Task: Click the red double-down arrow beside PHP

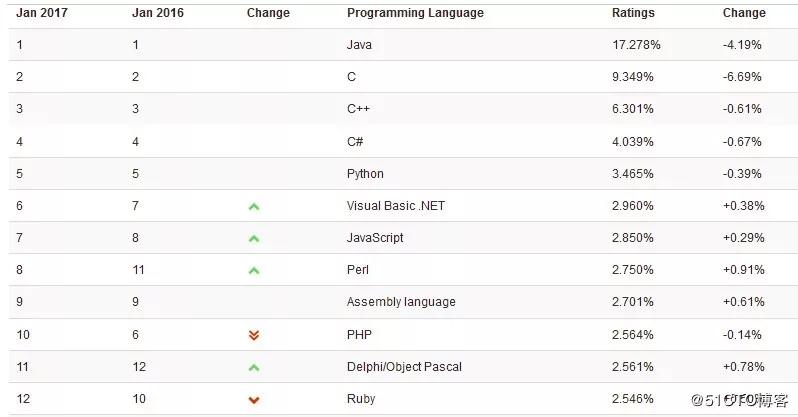Action: click(254, 335)
